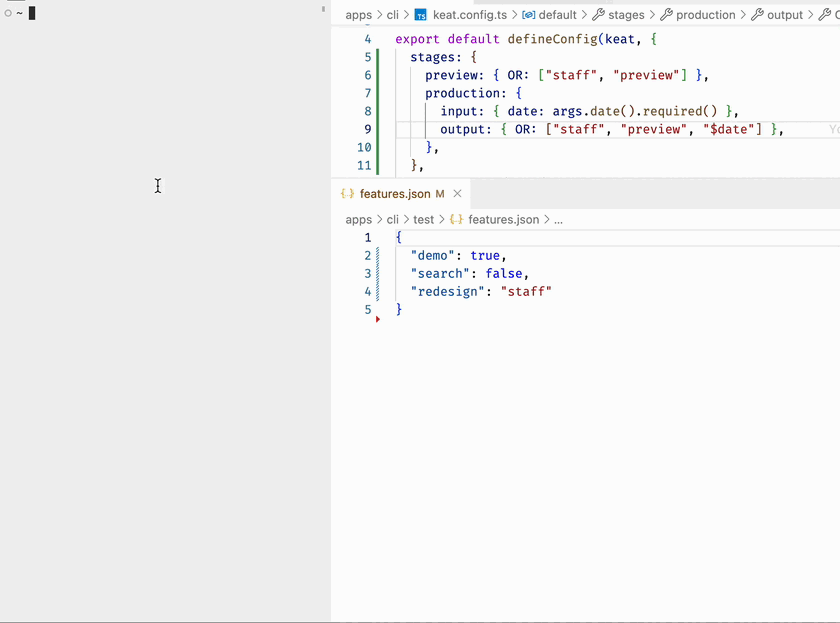
Task: Open 'test' breadcrumb in features.json path
Action: point(423,220)
